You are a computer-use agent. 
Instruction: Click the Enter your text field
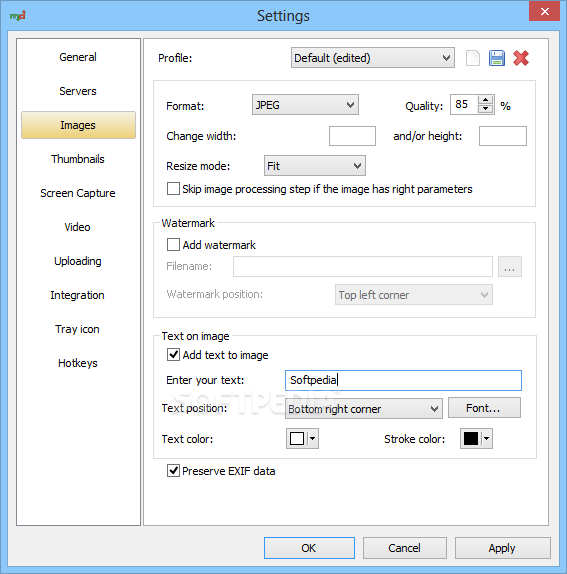403,380
